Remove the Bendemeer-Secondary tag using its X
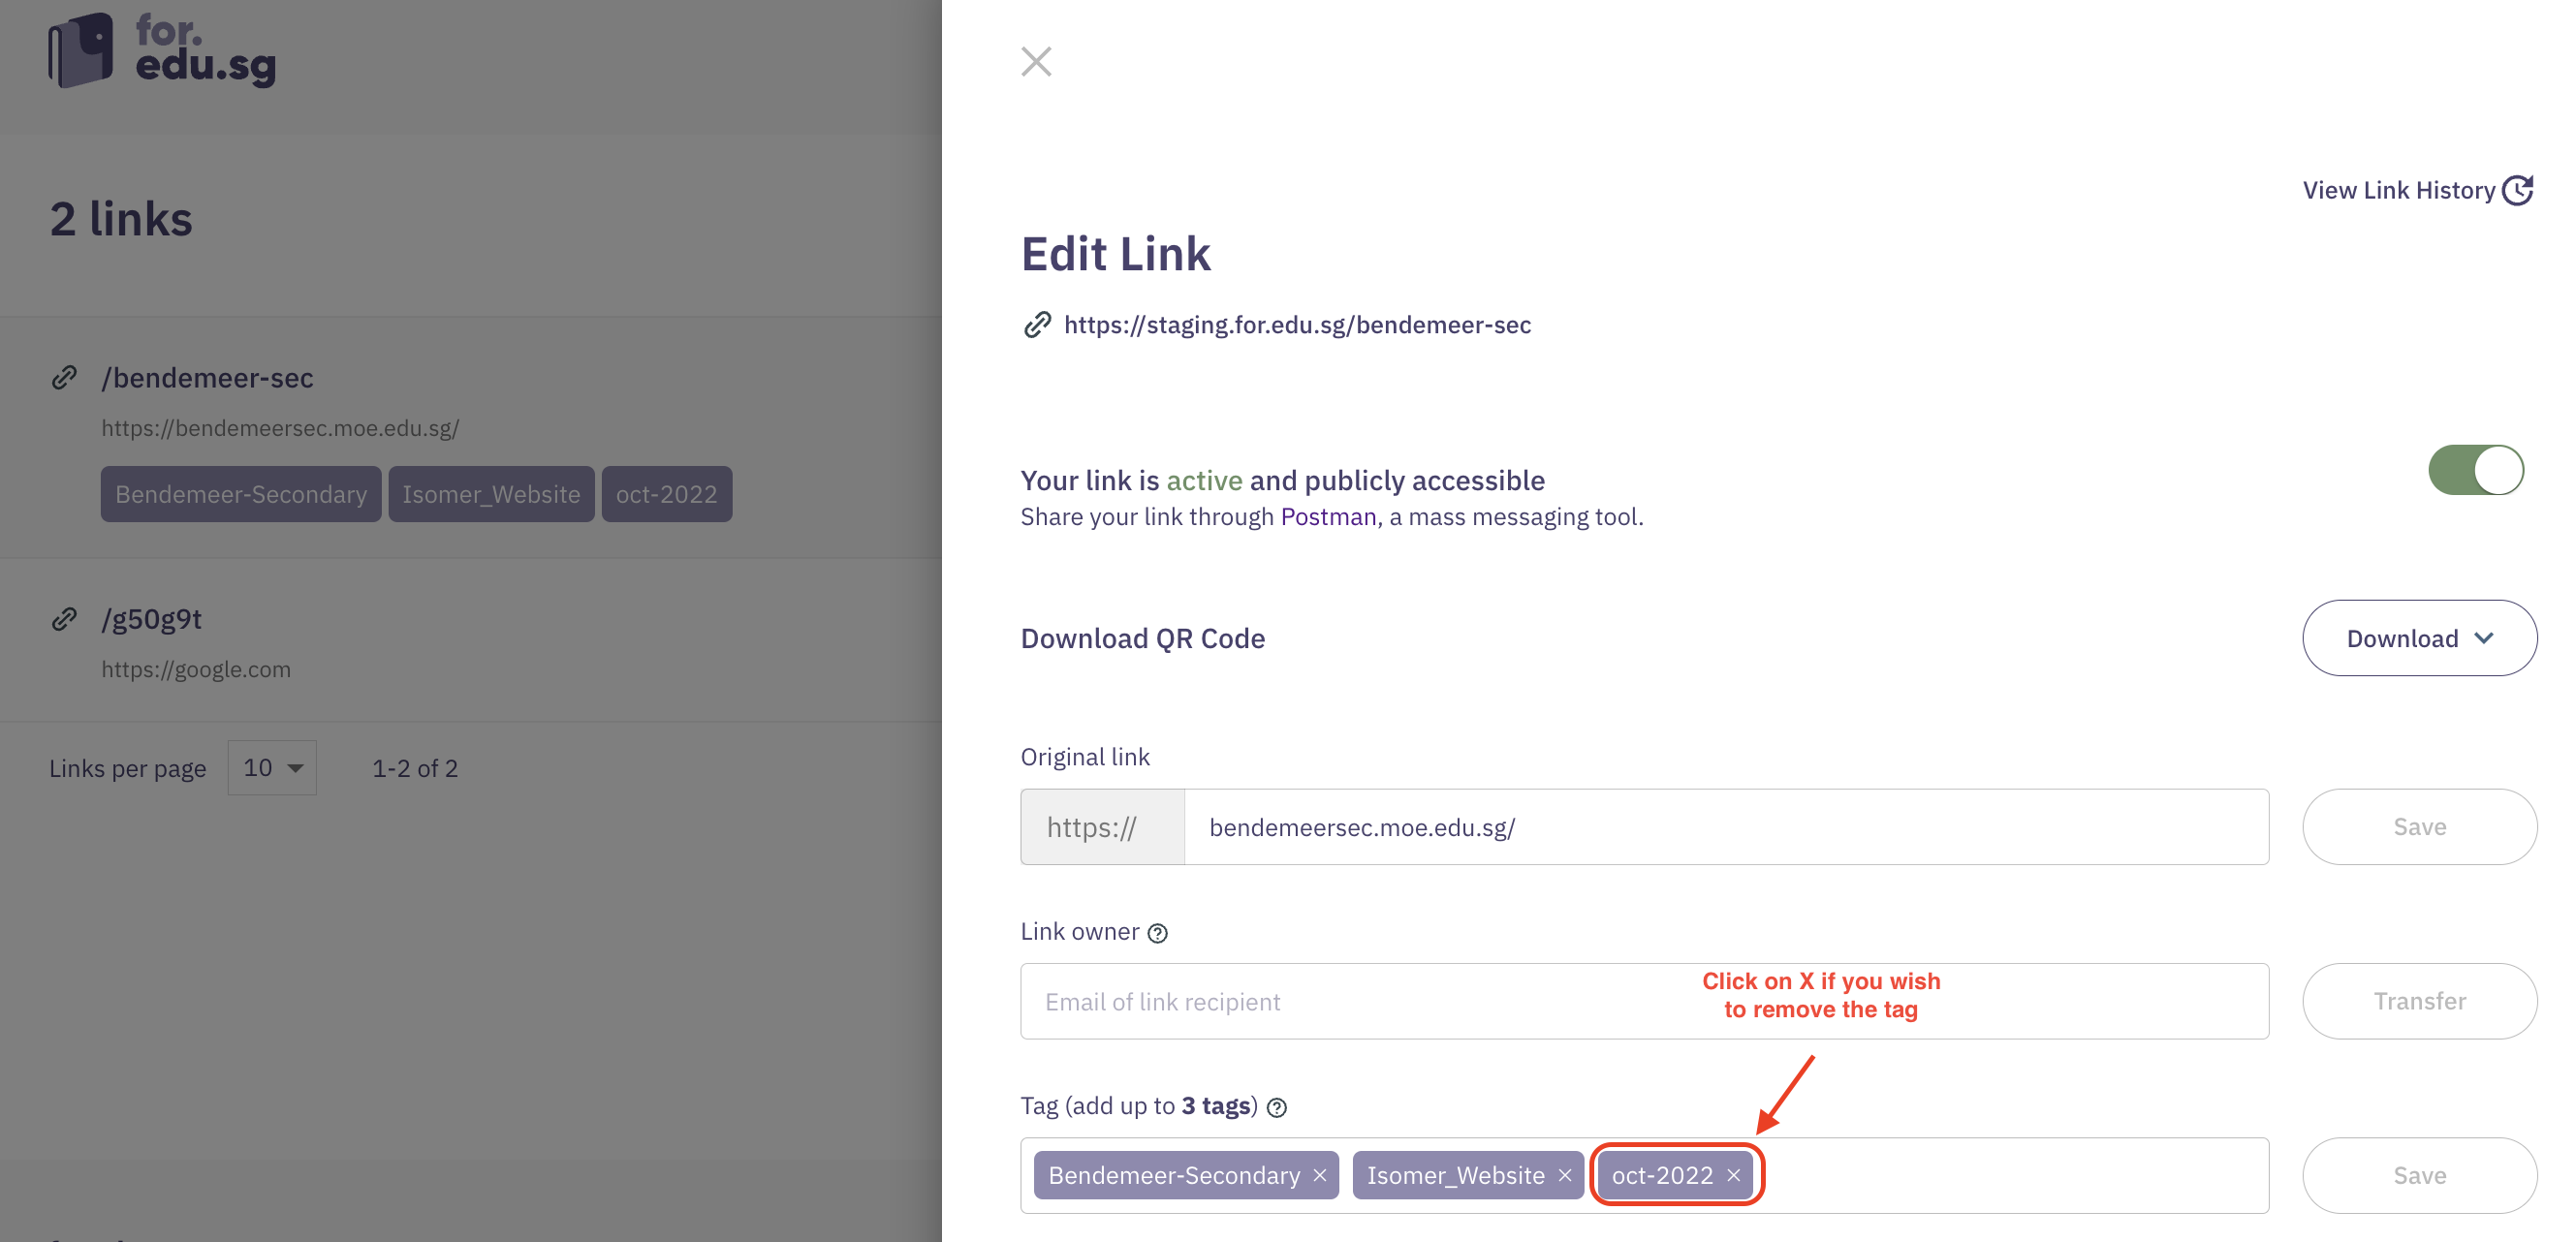Viewport: 2576px width, 1242px height. click(x=1320, y=1175)
